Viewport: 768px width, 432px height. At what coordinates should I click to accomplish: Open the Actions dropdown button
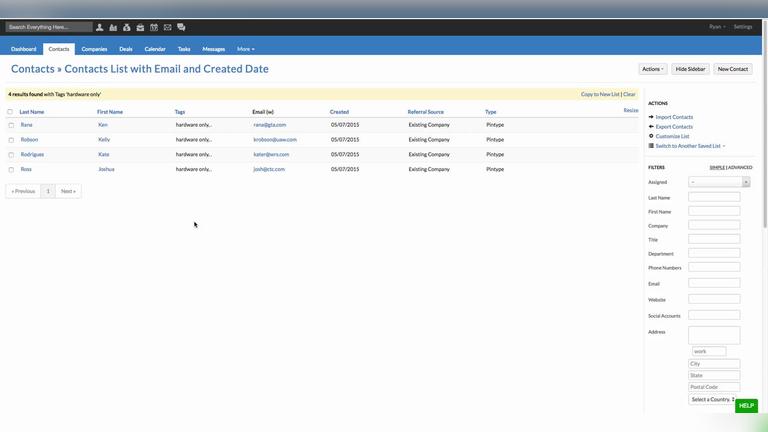(652, 69)
